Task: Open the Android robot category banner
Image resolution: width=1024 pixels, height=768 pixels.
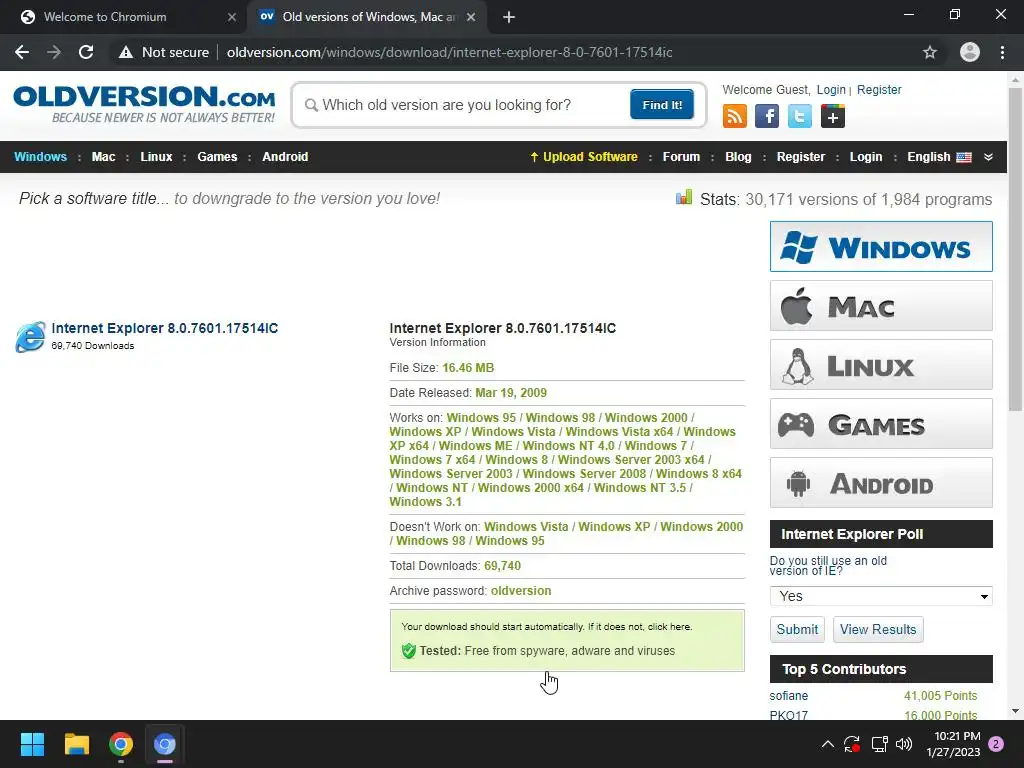Action: [881, 483]
